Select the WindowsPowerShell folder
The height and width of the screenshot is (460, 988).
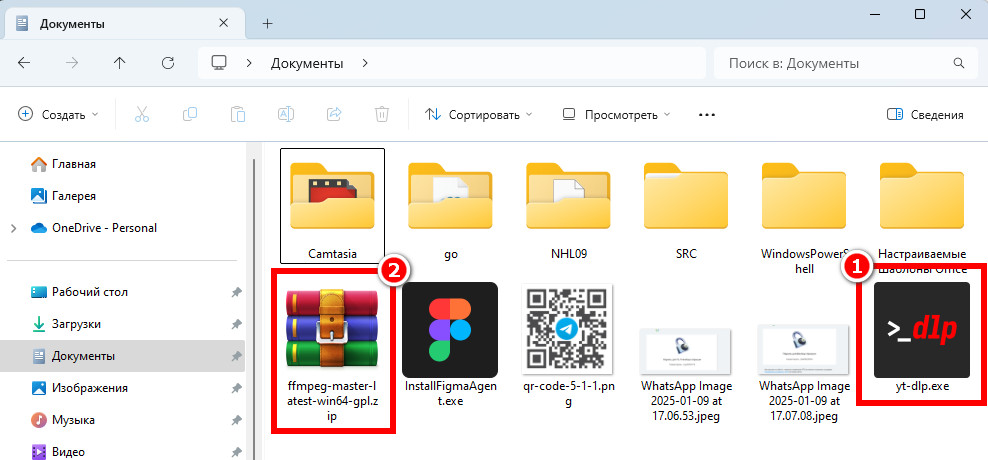pyautogui.click(x=803, y=217)
